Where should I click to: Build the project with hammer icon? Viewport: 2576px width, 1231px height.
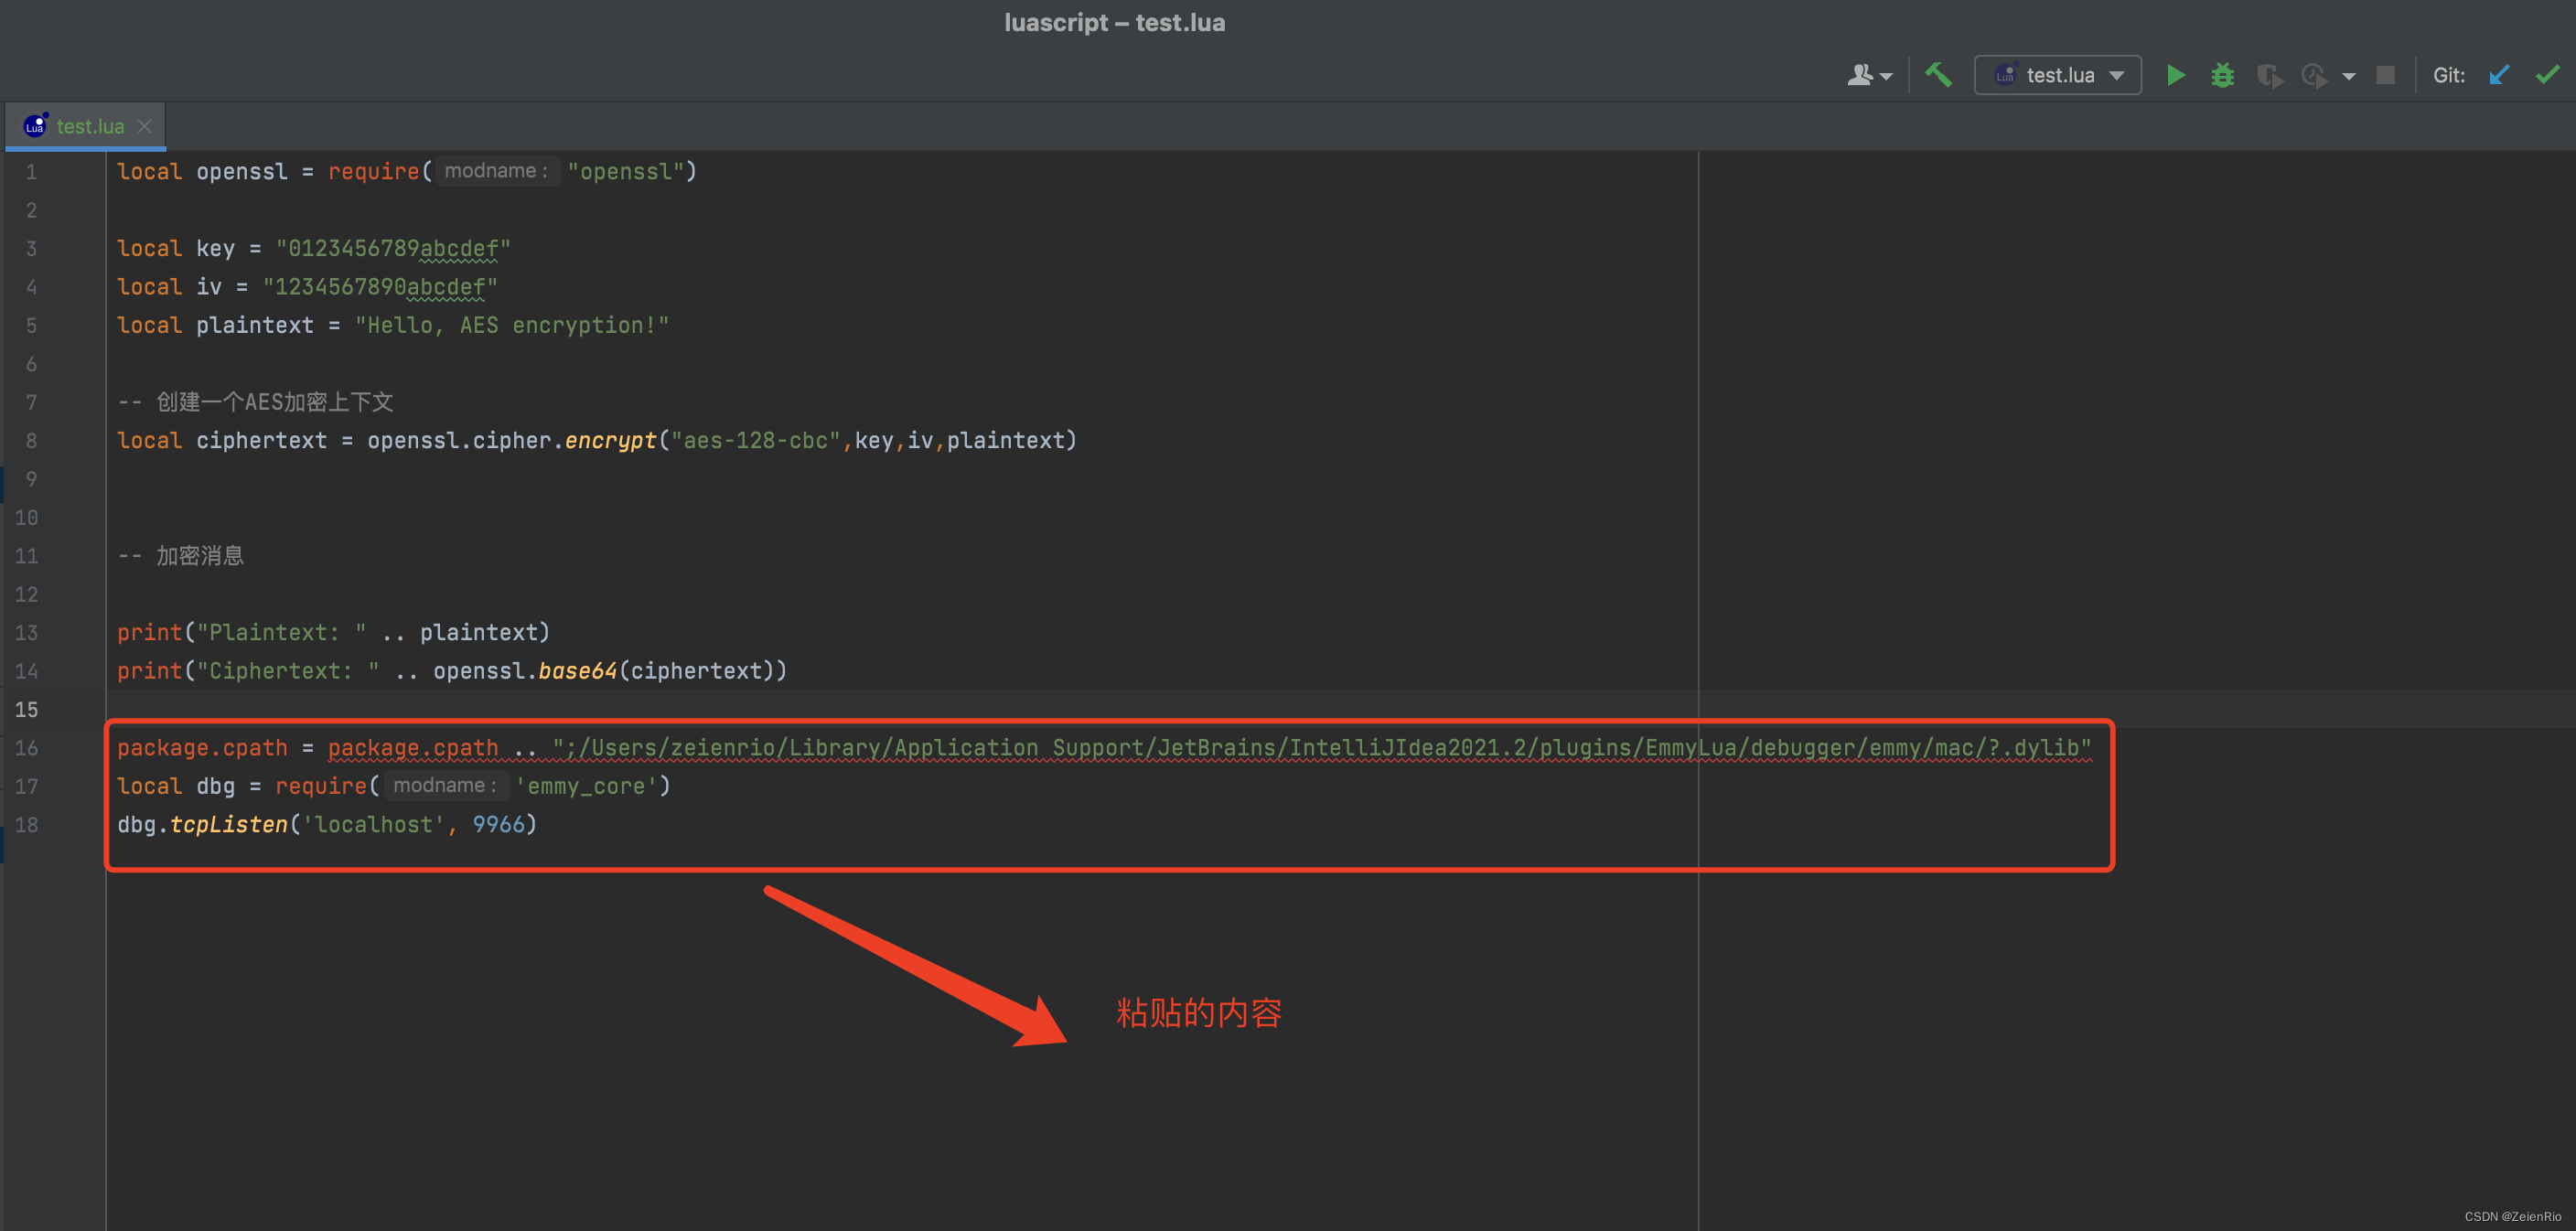(1938, 75)
